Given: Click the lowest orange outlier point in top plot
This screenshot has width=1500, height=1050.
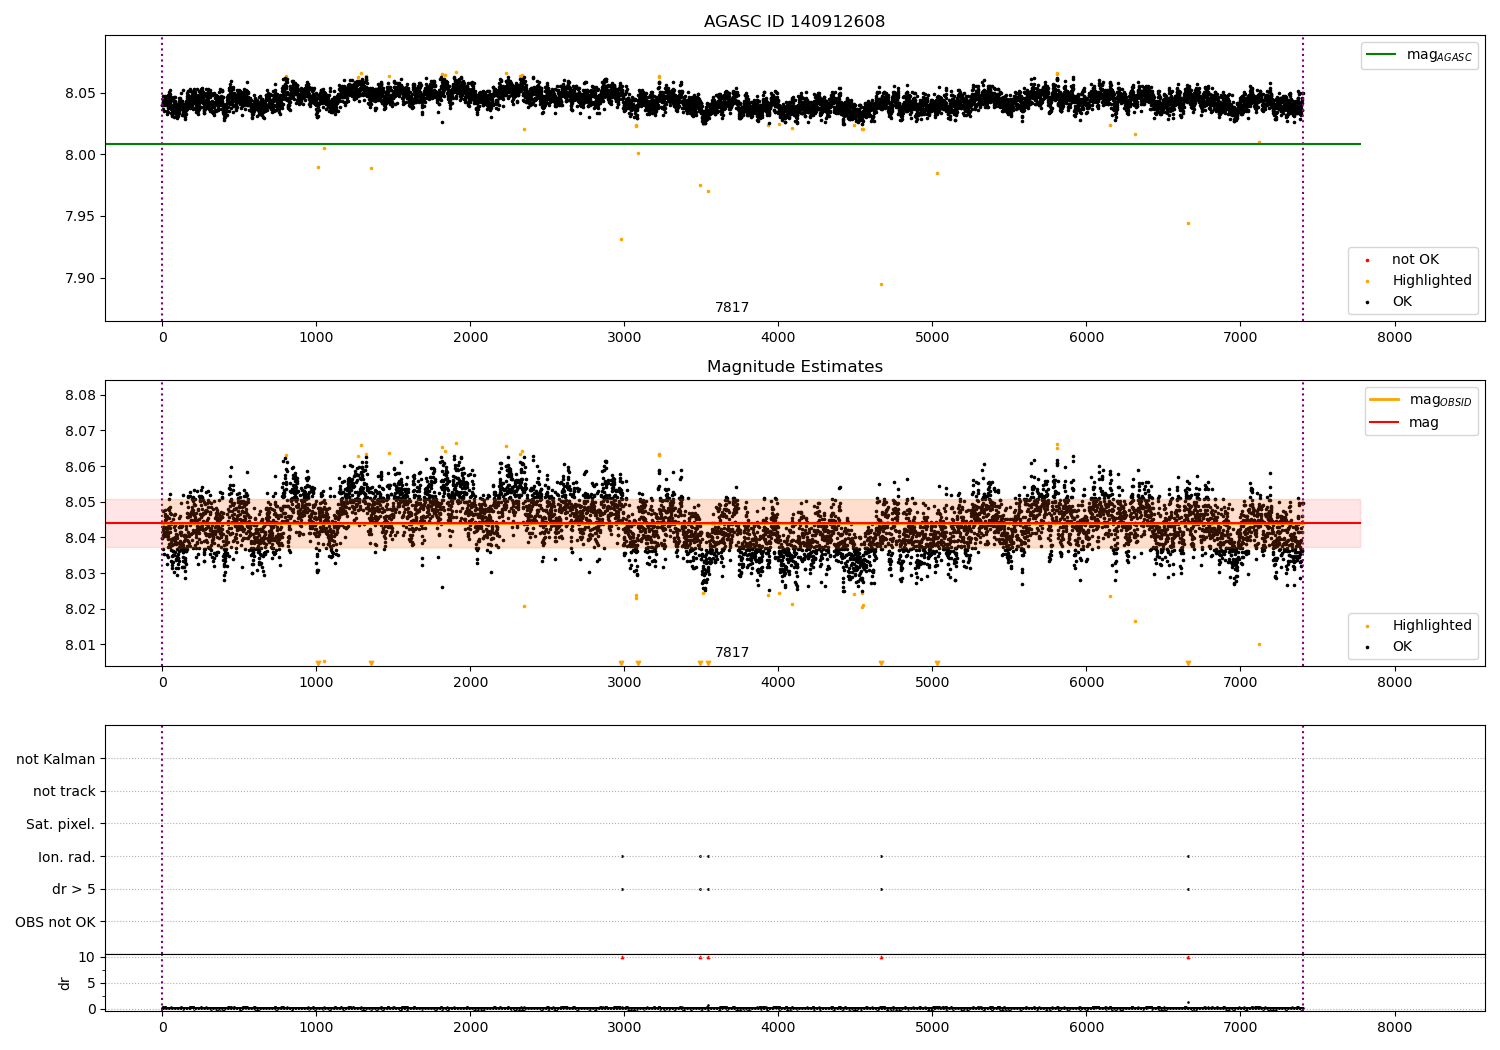Looking at the screenshot, I should point(881,284).
